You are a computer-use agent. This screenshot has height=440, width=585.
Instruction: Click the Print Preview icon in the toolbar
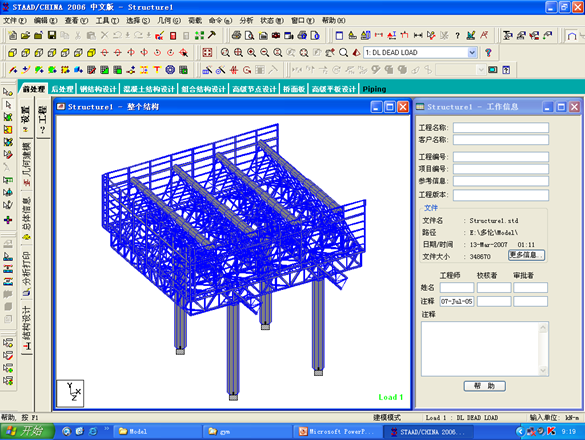(249, 35)
